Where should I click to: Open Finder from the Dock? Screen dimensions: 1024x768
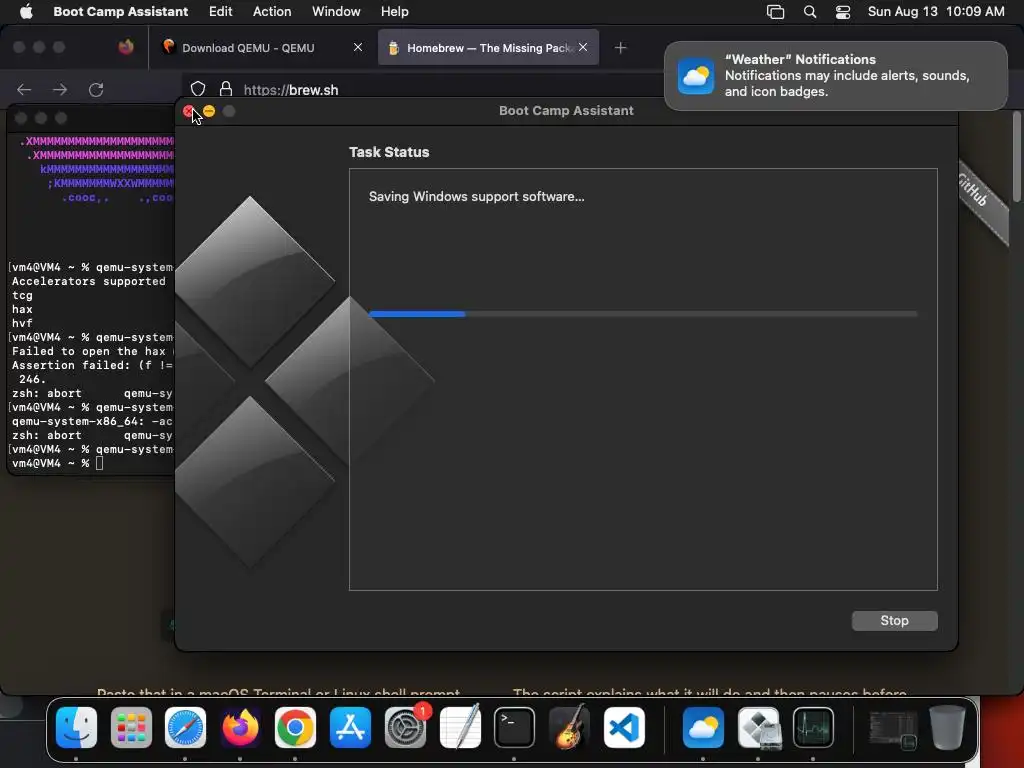click(x=76, y=727)
